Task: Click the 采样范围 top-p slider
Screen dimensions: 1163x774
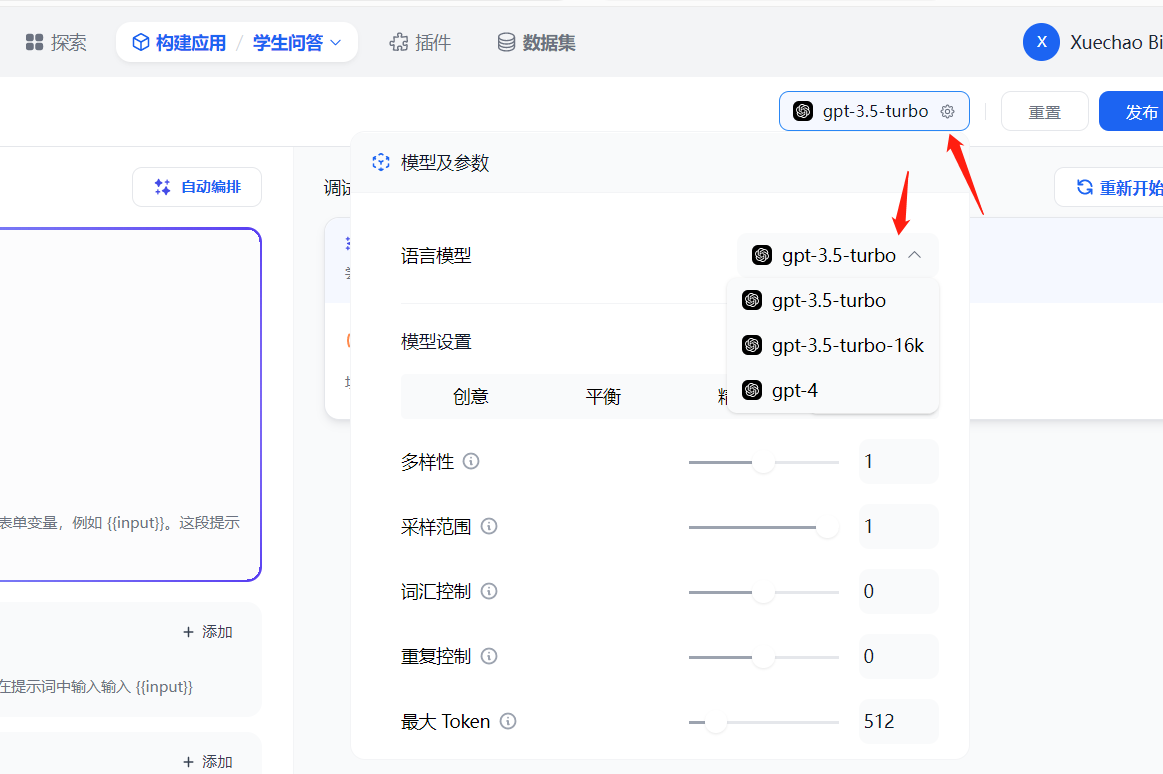Action: [x=764, y=527]
